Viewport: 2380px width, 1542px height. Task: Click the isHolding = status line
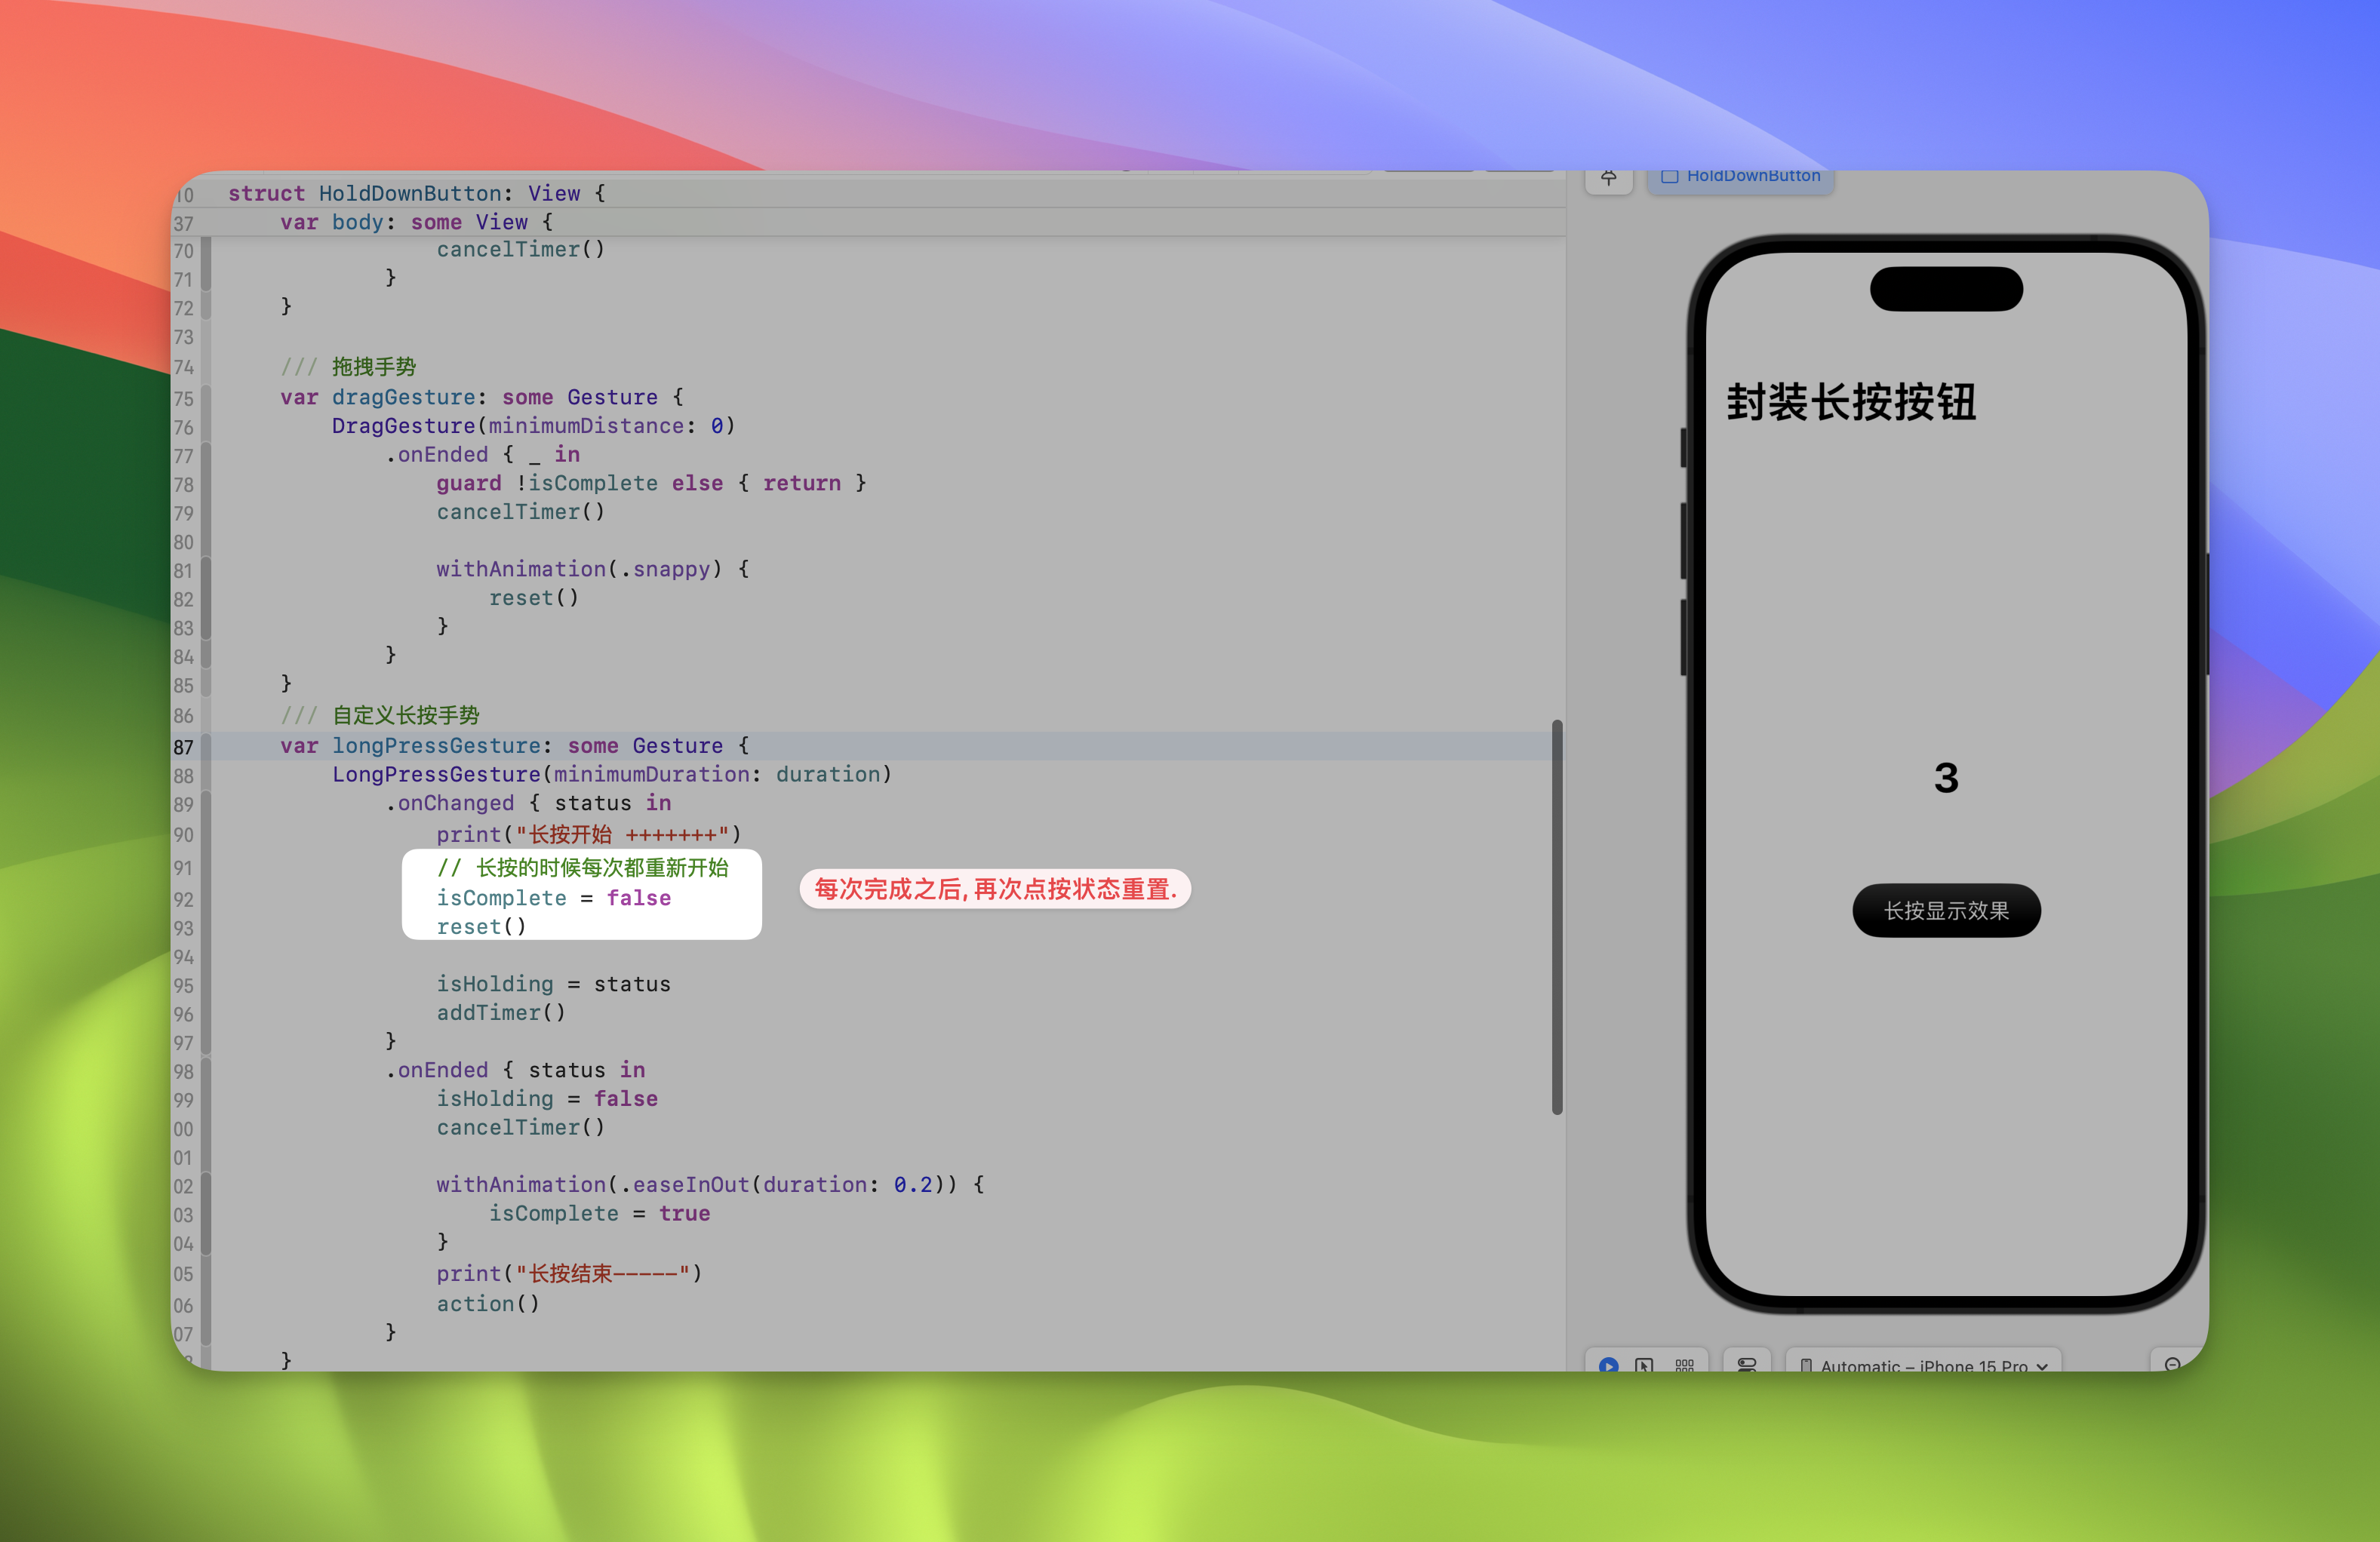point(553,984)
